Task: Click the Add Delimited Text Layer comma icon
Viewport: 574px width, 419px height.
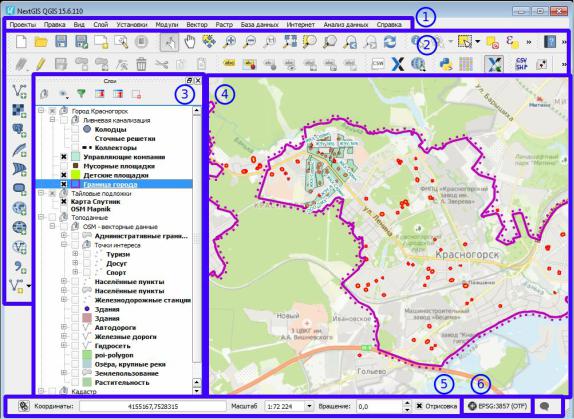Action: point(19,266)
